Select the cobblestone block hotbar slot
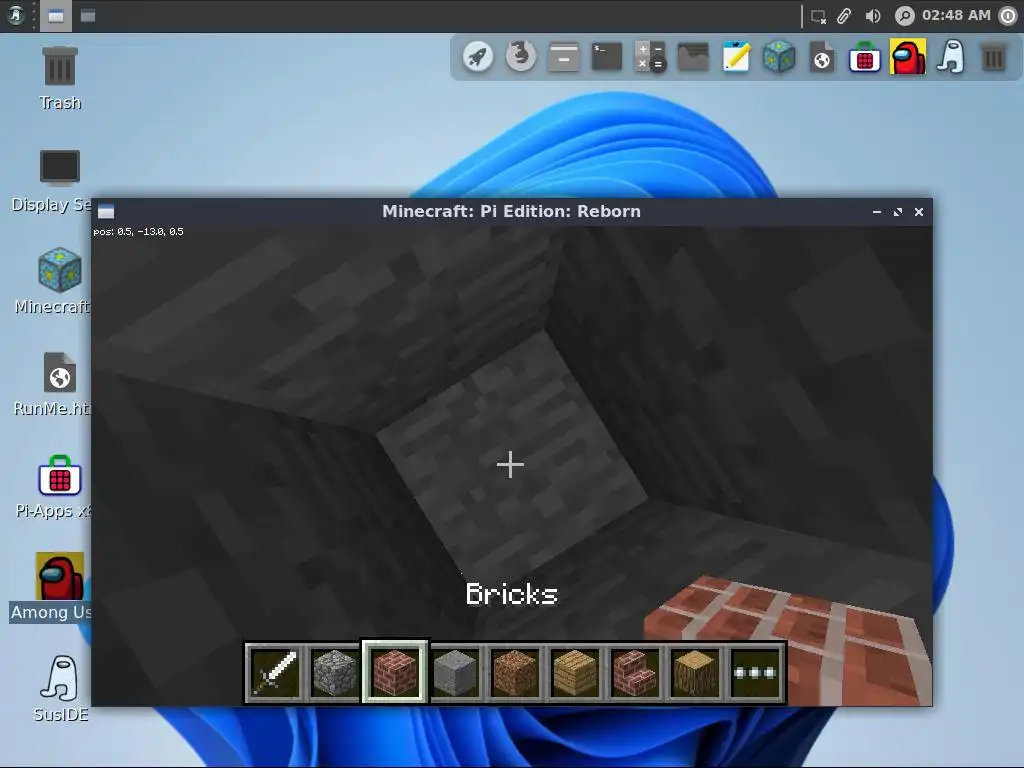1024x768 pixels. [x=334, y=672]
